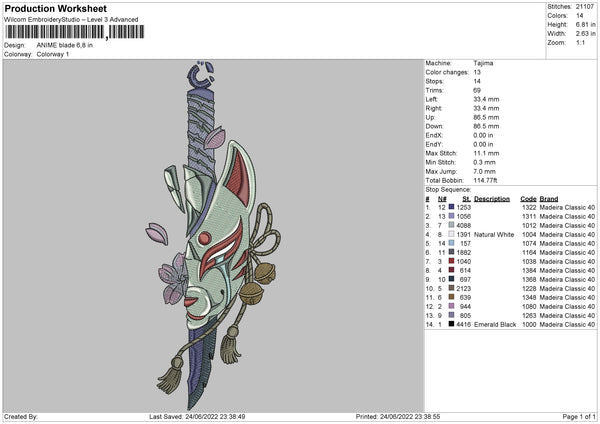Click the 'Brand' column header

click(x=549, y=199)
